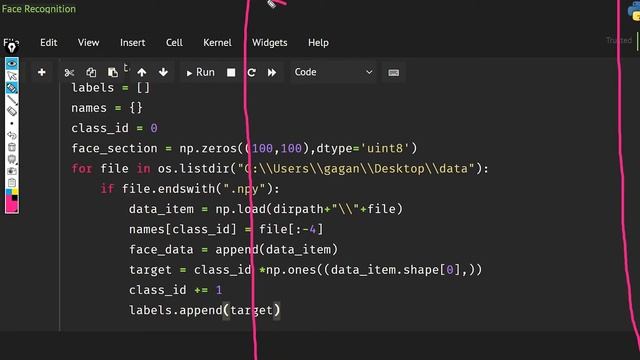Pick the black color swatch
The height and width of the screenshot is (360, 640).
point(15,198)
